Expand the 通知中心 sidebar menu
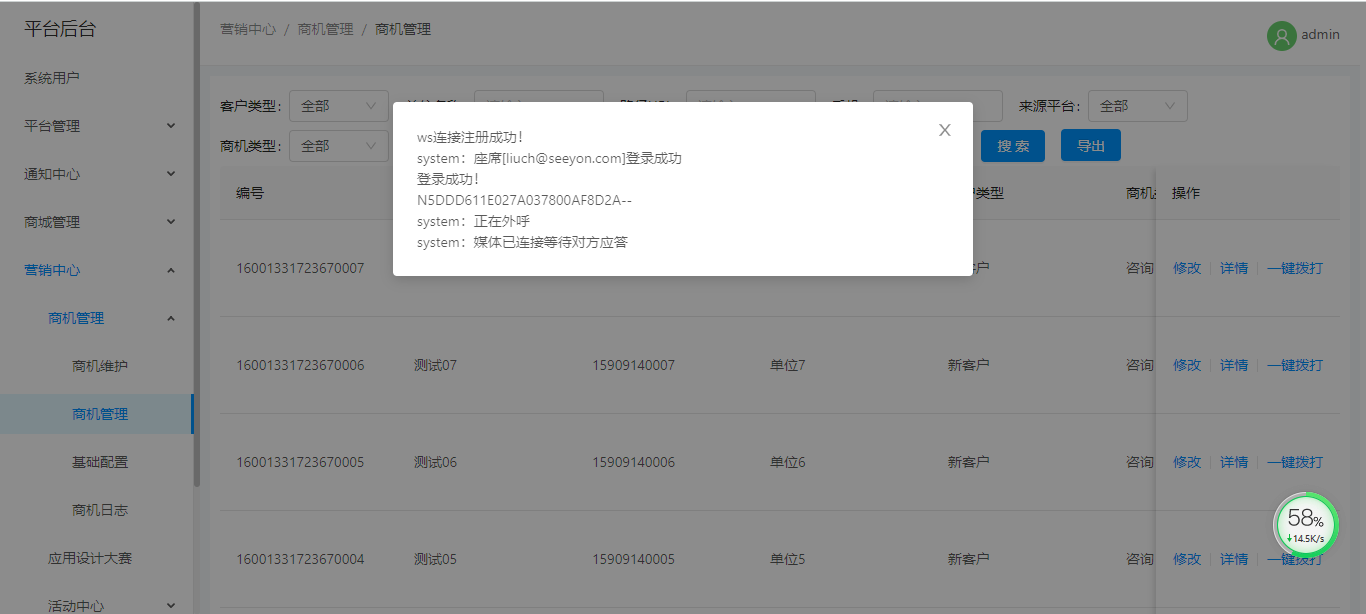This screenshot has width=1366, height=614. pos(97,174)
